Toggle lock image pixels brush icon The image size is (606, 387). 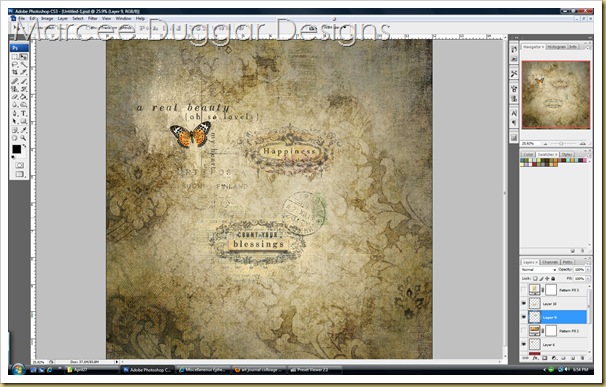541,278
